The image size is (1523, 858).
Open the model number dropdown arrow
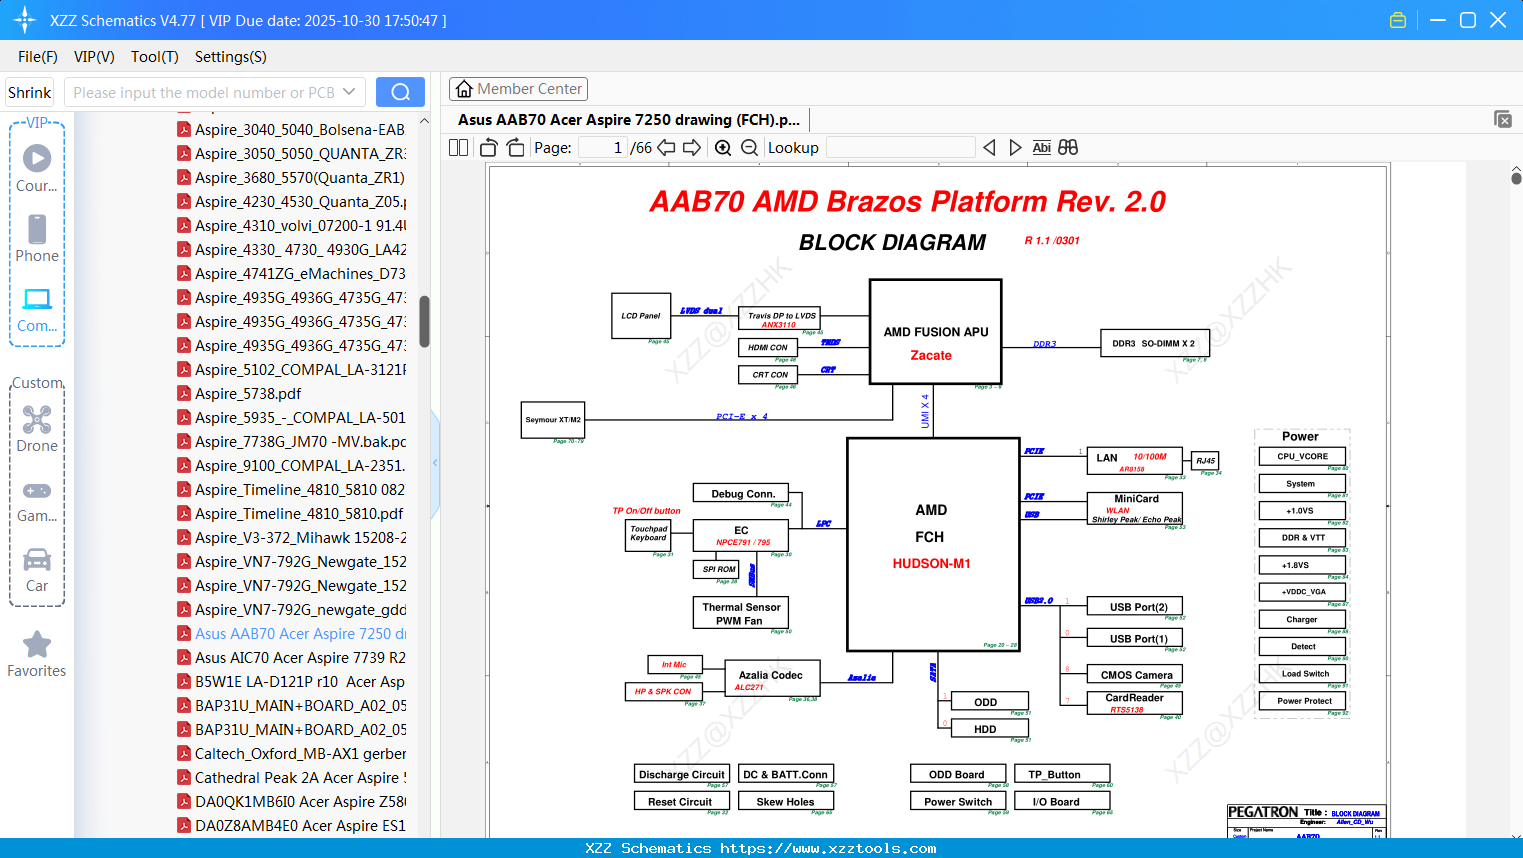point(349,92)
